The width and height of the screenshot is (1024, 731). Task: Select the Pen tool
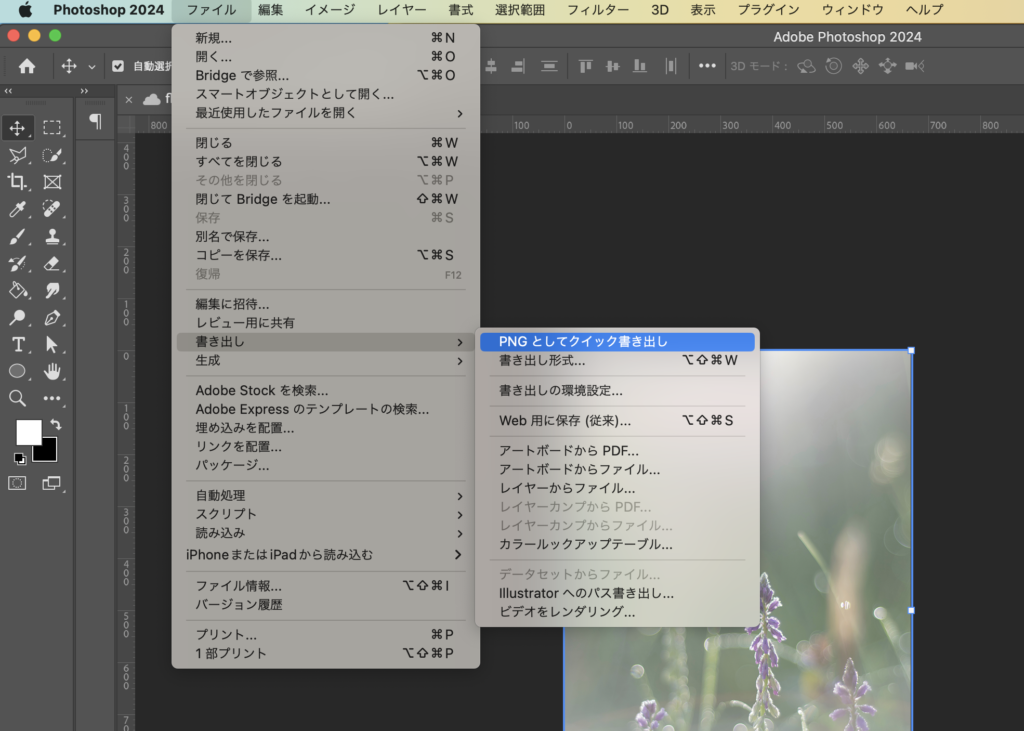point(52,317)
